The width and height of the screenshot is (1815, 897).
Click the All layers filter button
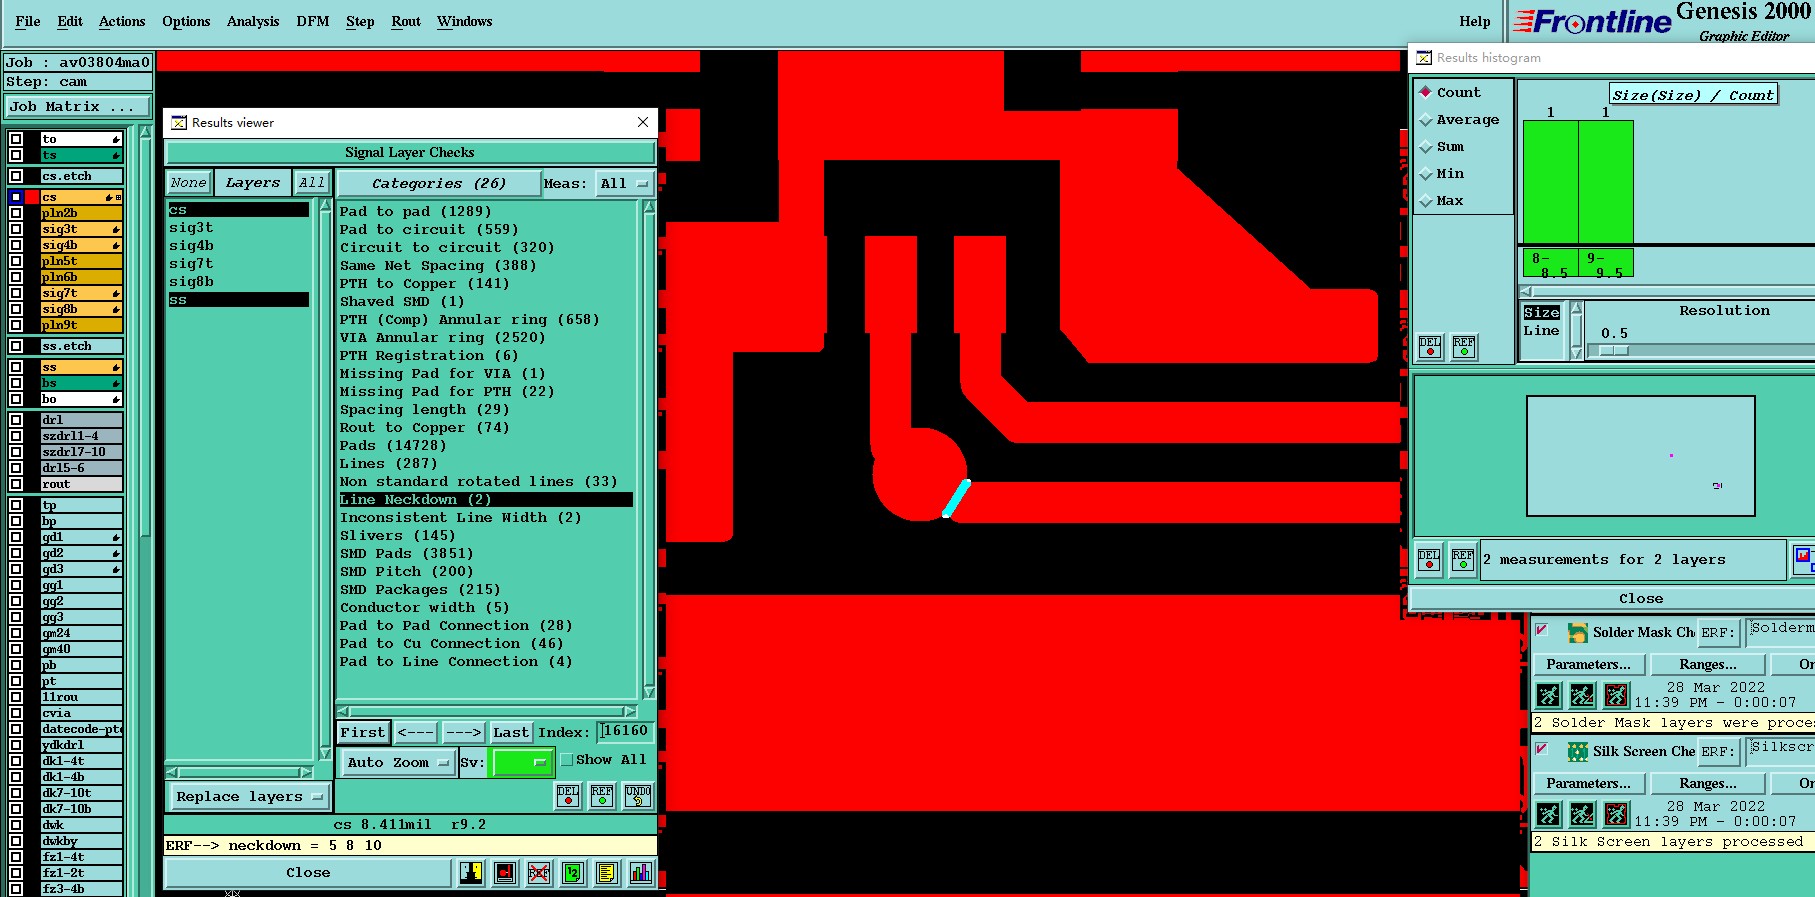(312, 183)
